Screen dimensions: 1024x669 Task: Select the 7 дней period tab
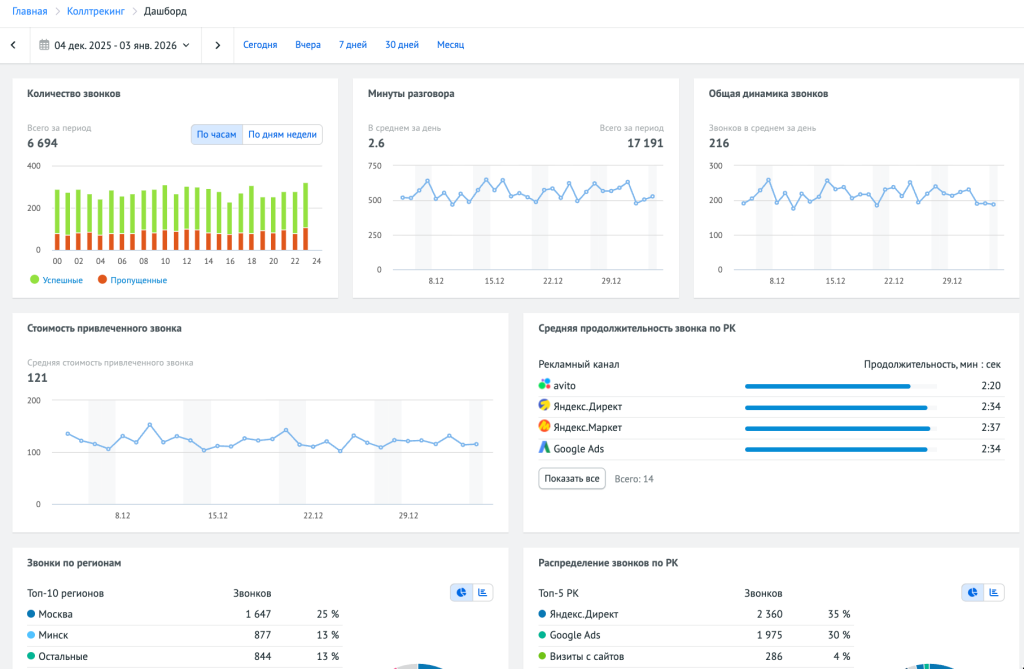[x=352, y=45]
